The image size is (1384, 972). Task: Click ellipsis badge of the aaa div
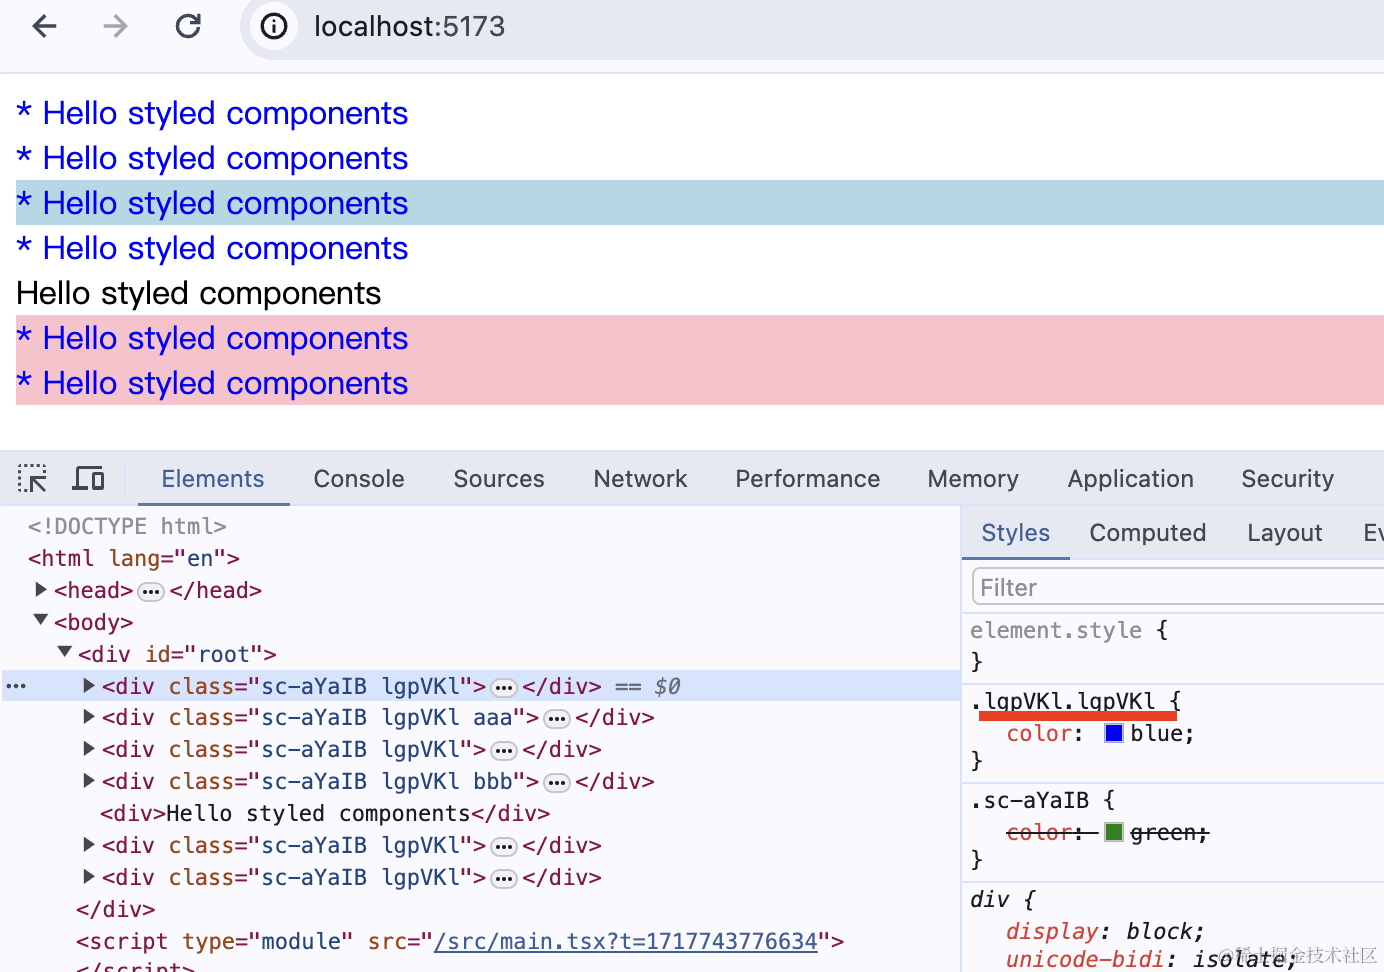click(557, 719)
